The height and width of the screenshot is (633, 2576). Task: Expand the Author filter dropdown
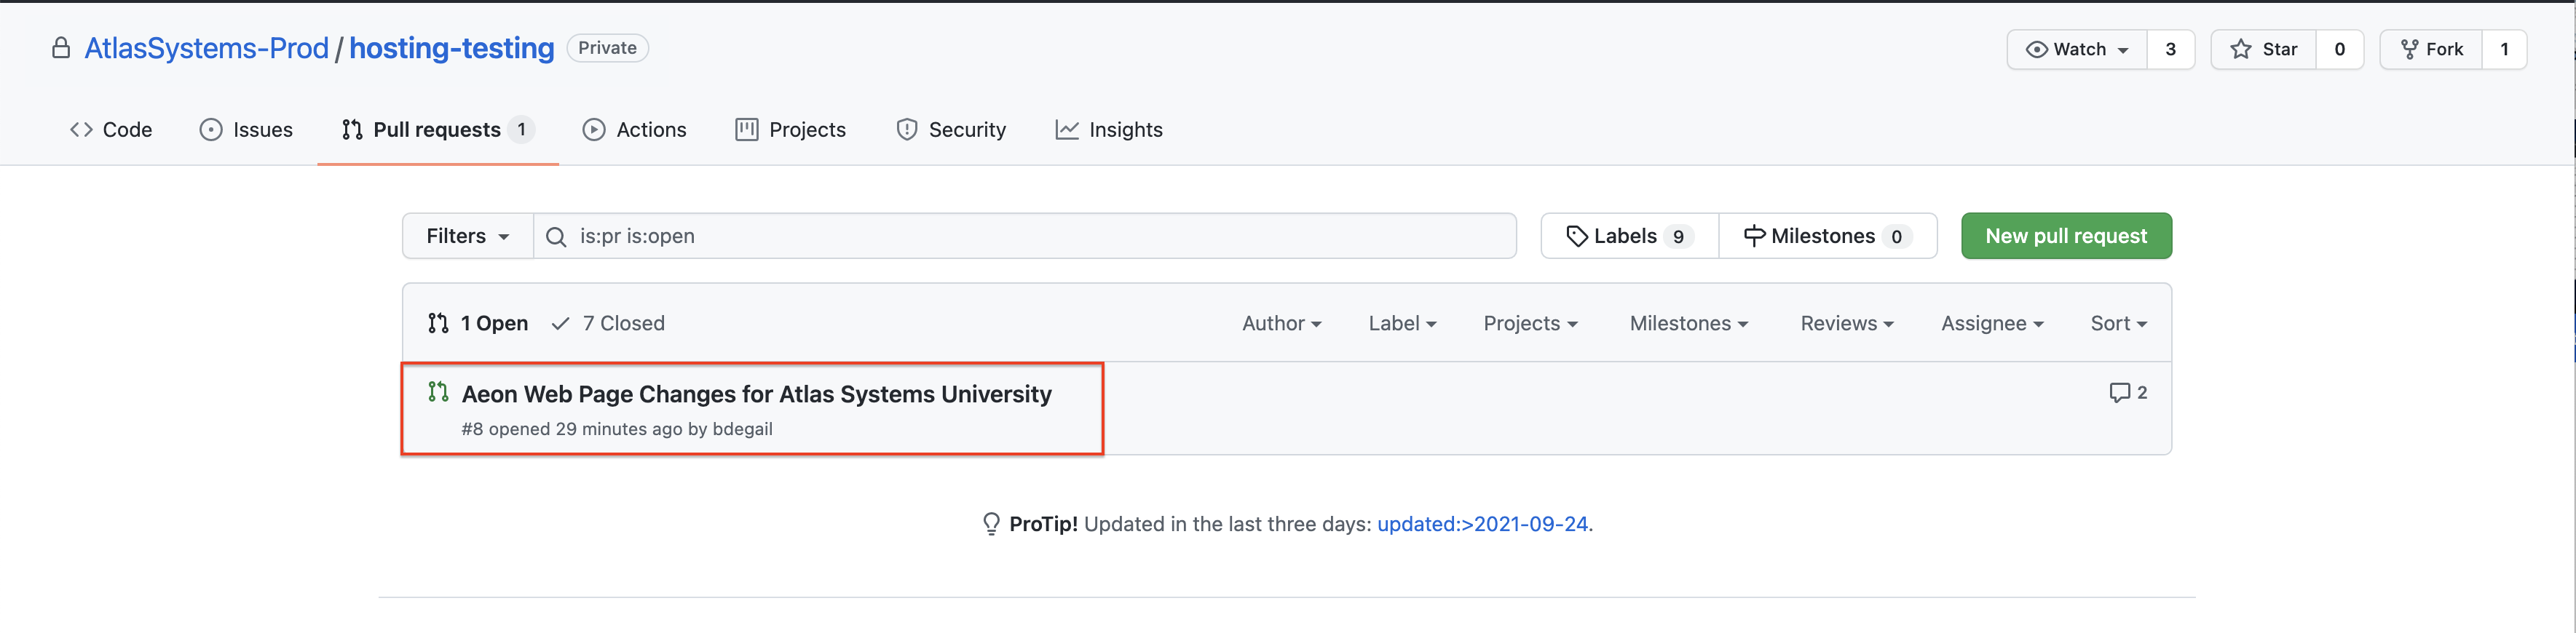click(x=1281, y=323)
